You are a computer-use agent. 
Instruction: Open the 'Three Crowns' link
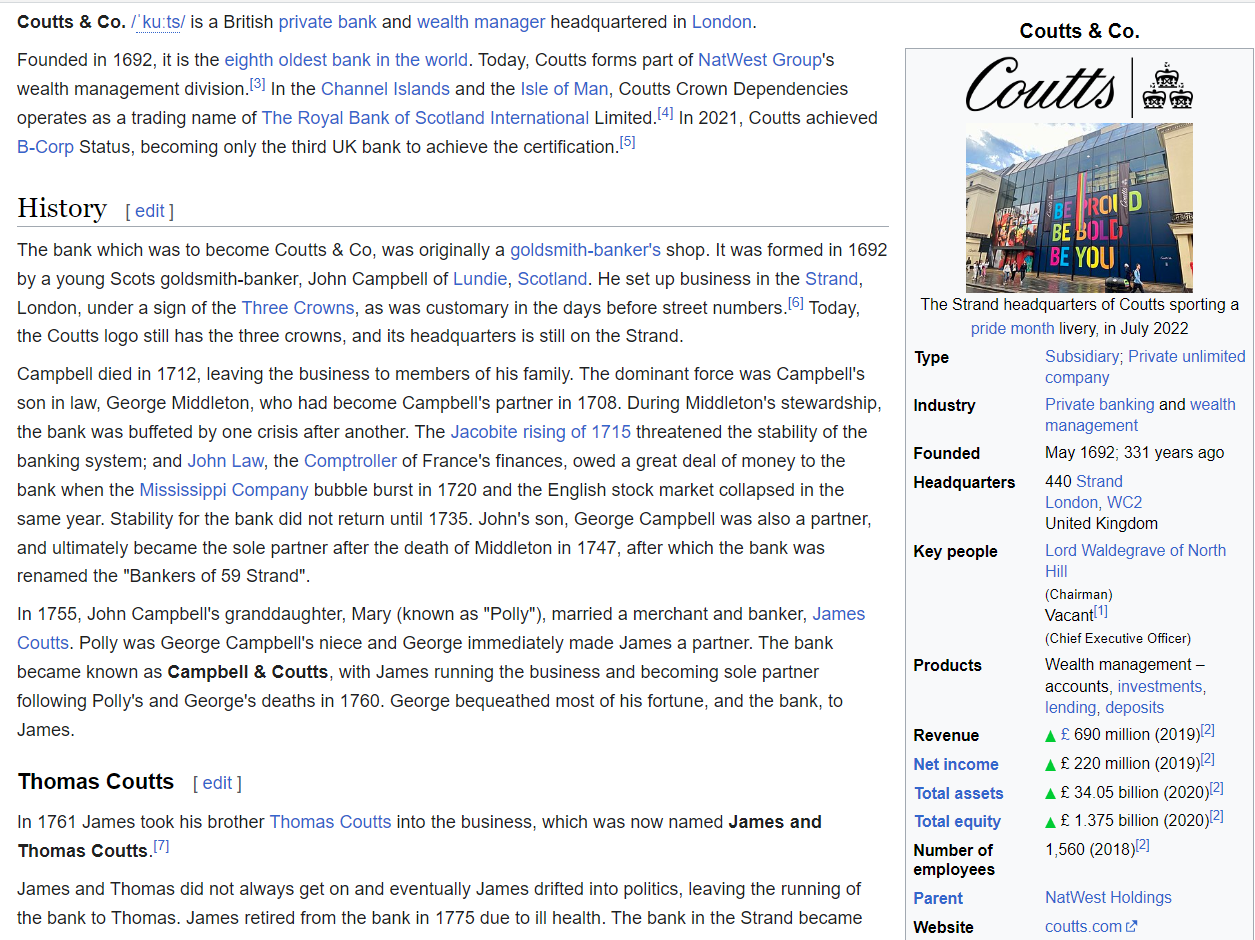pyautogui.click(x=298, y=308)
